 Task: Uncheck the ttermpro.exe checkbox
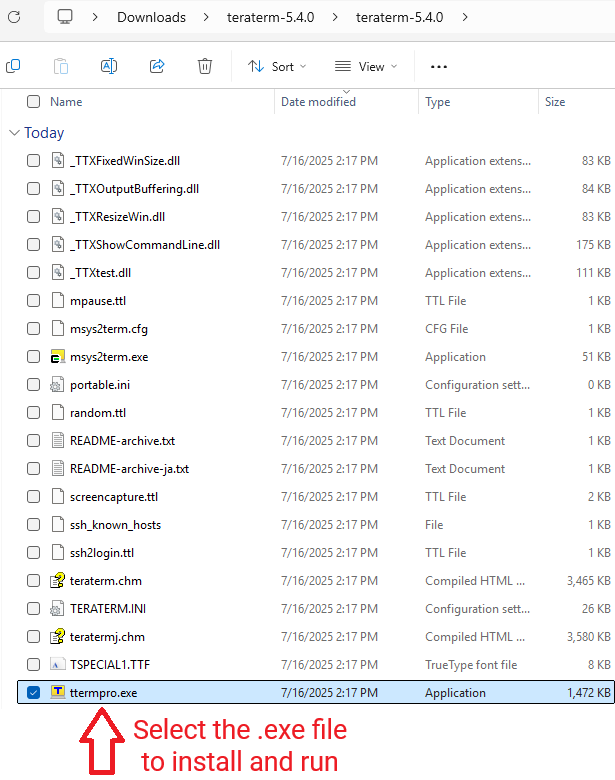point(33,692)
